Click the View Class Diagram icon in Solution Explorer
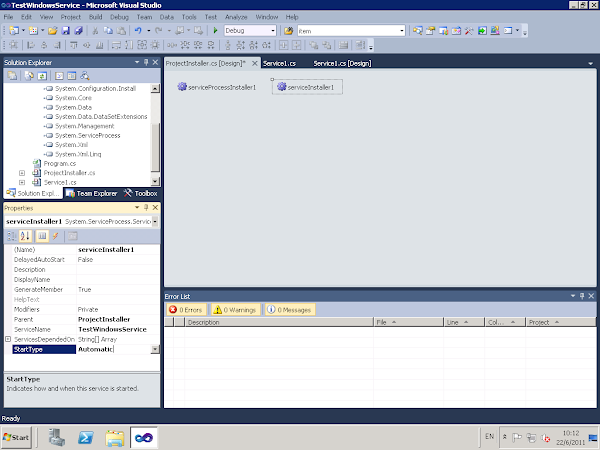 (x=85, y=76)
